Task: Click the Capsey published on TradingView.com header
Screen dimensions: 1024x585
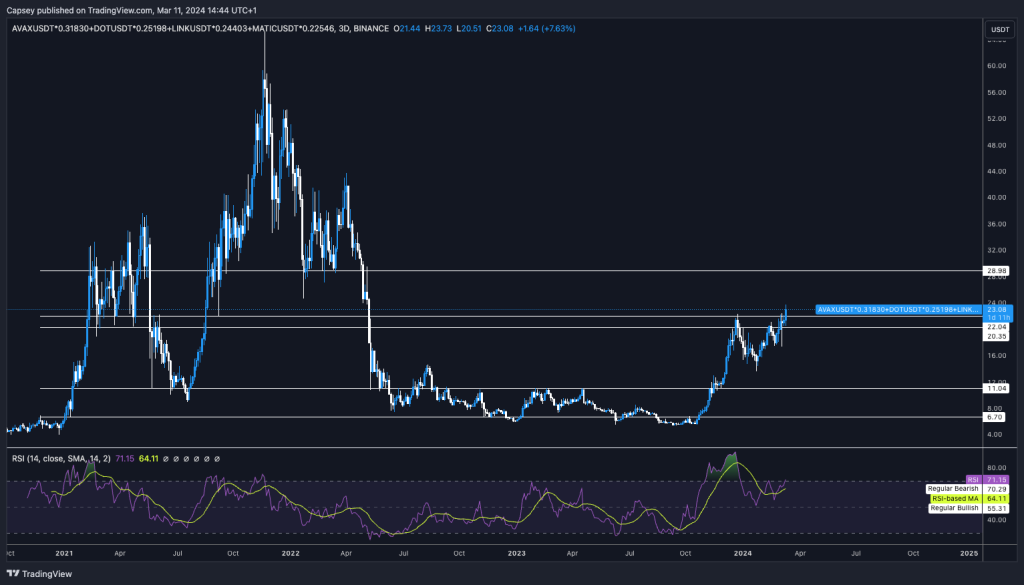Action: pyautogui.click(x=132, y=10)
